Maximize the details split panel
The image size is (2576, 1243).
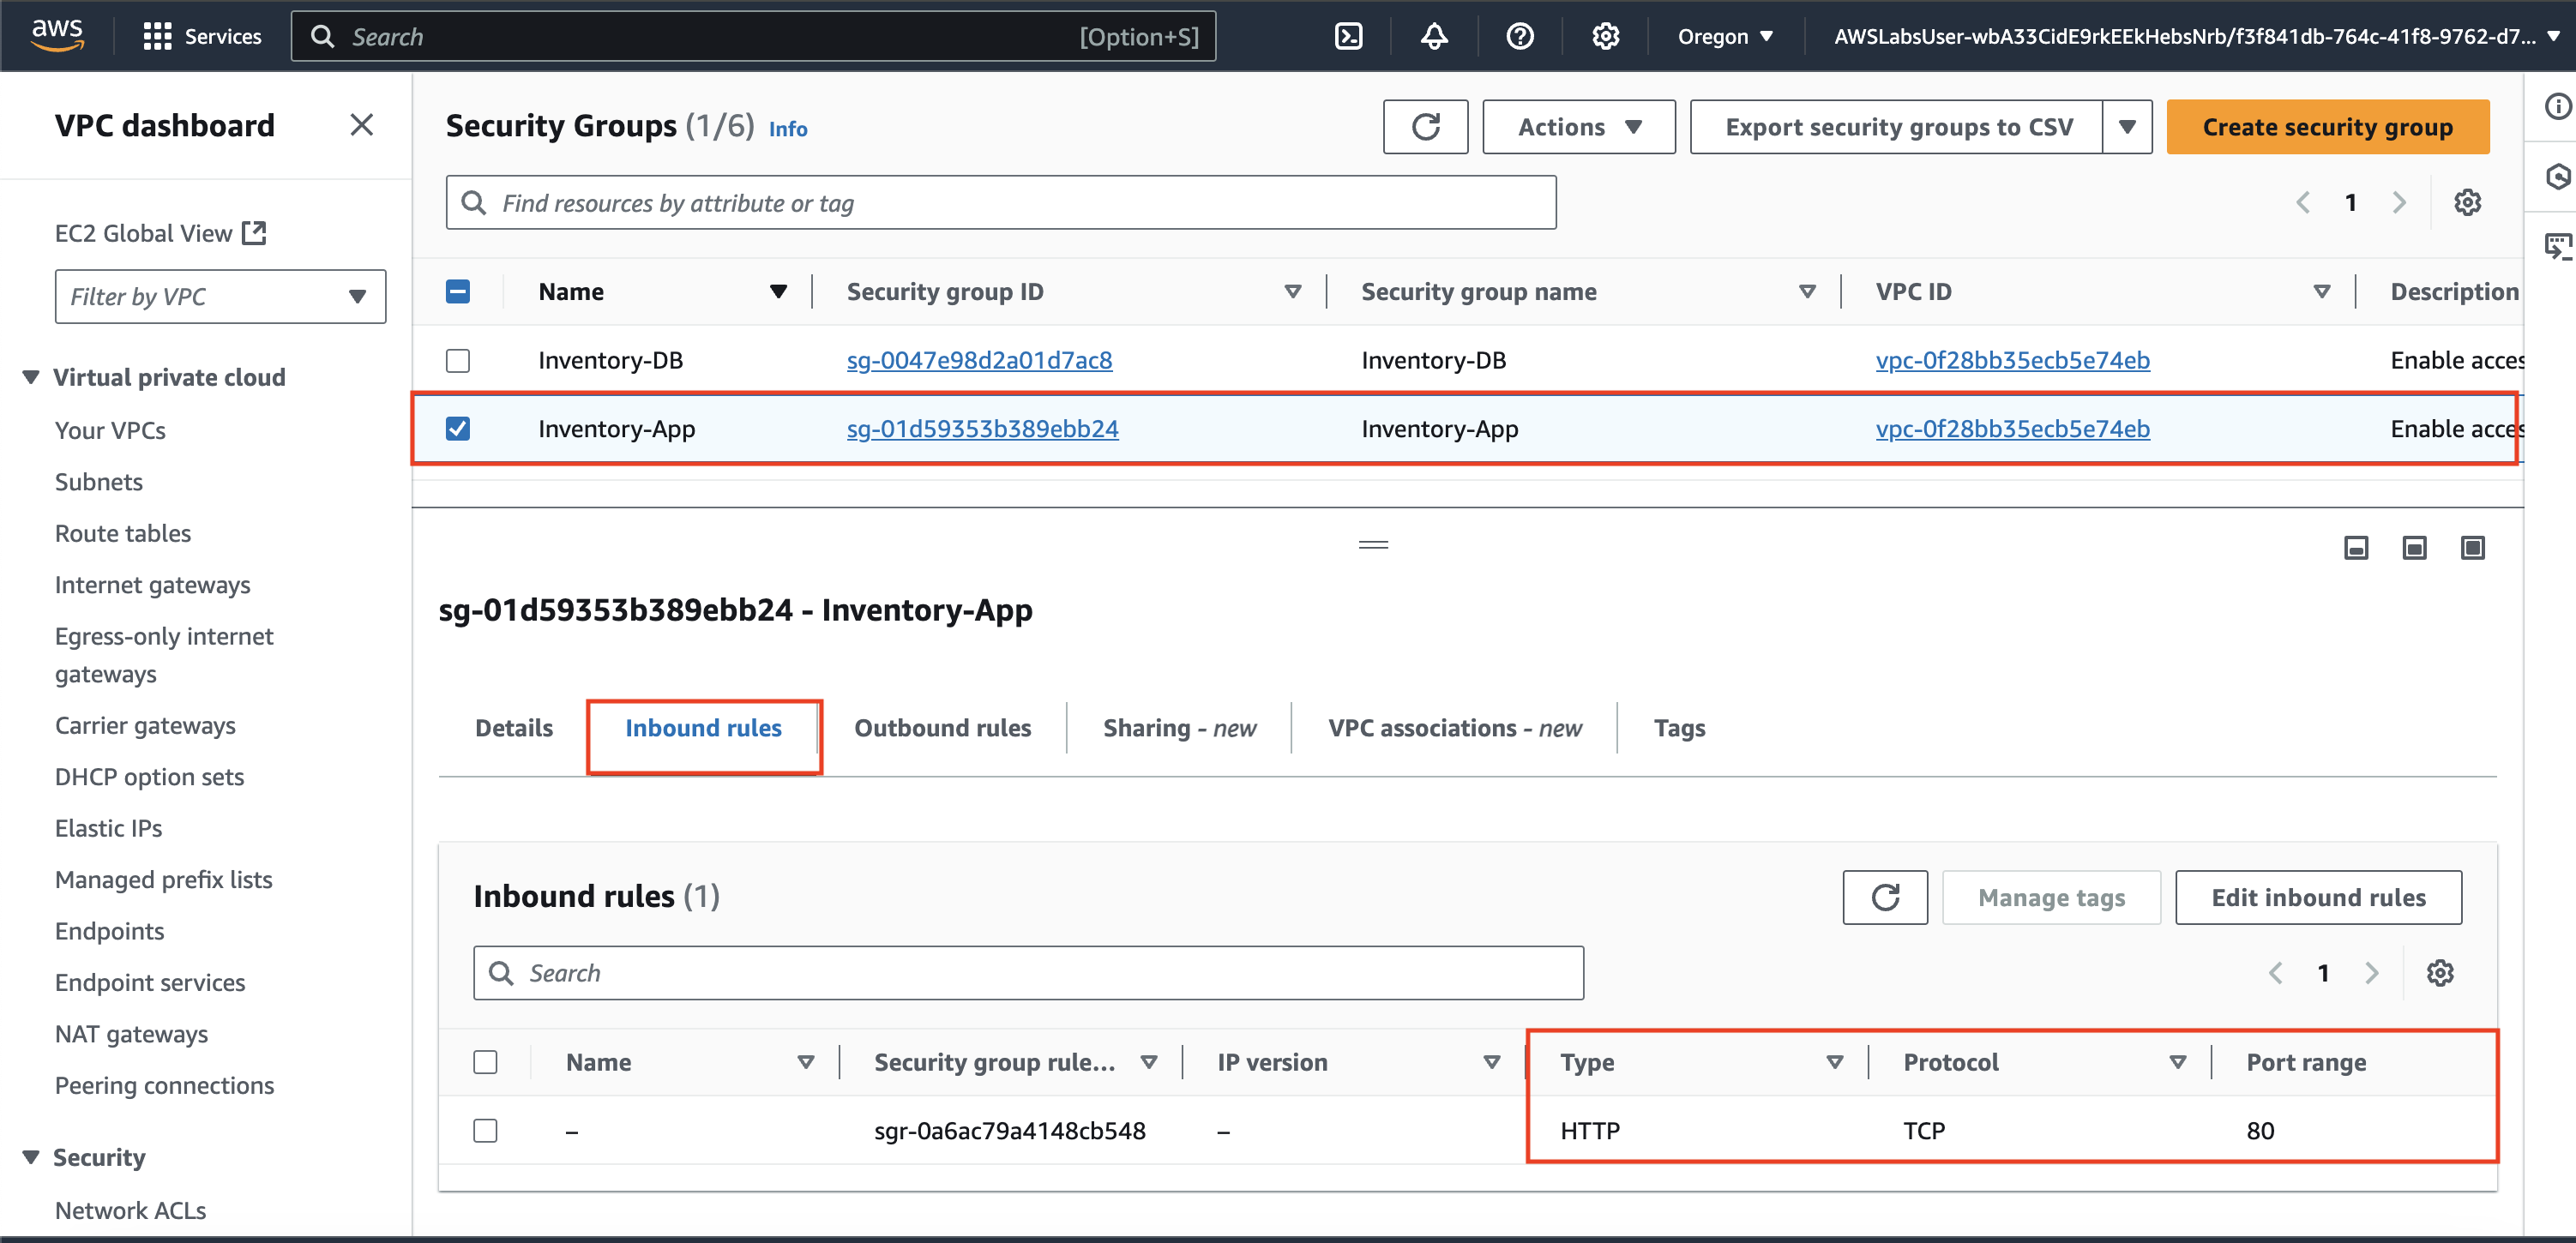(2472, 547)
